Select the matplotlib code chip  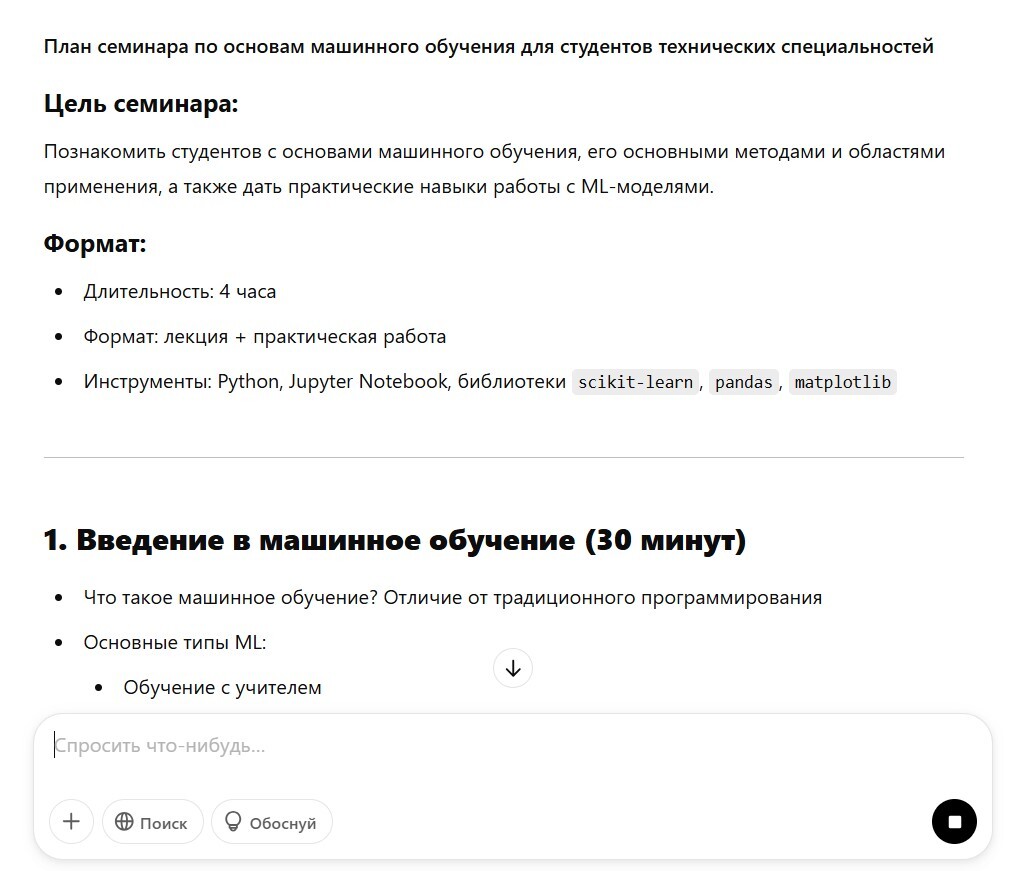842,382
